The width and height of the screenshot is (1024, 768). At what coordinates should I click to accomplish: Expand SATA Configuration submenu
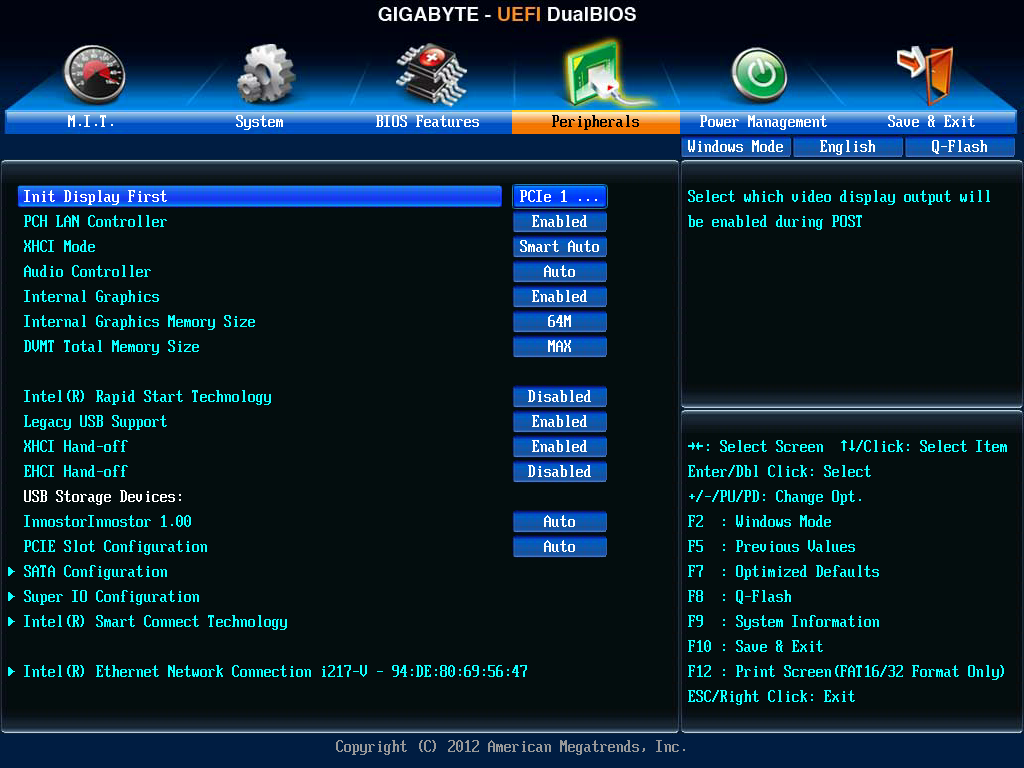(x=95, y=572)
